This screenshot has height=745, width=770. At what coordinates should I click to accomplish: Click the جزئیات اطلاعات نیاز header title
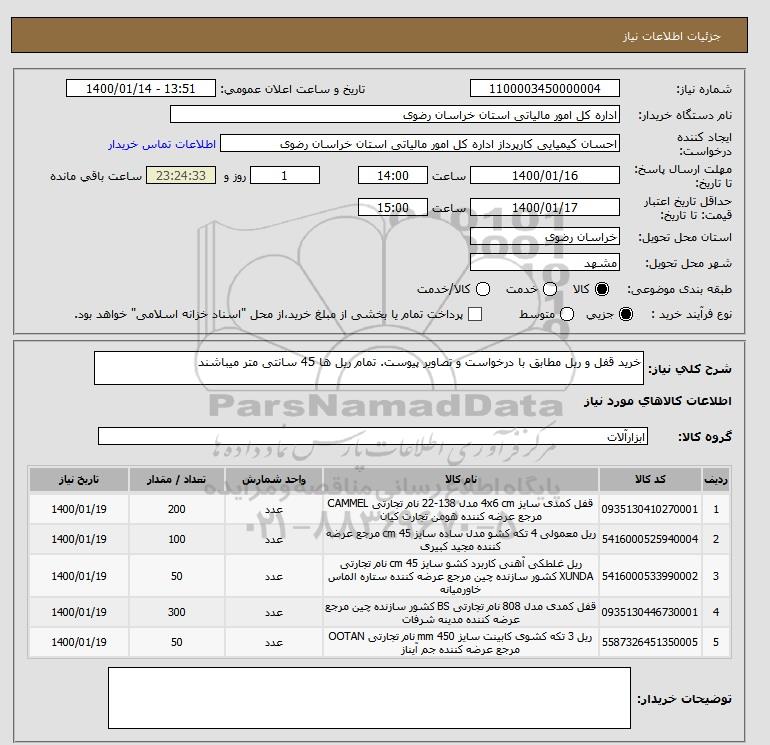671,36
